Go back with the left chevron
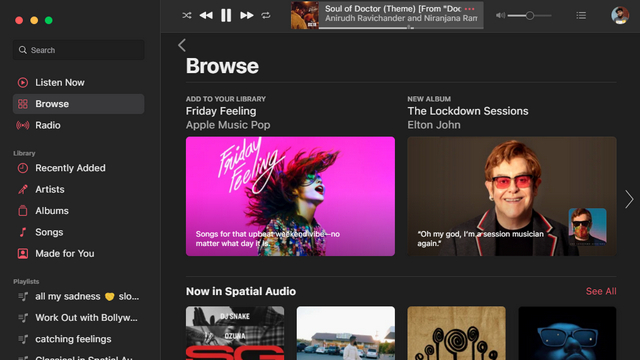640x360 pixels. [182, 45]
